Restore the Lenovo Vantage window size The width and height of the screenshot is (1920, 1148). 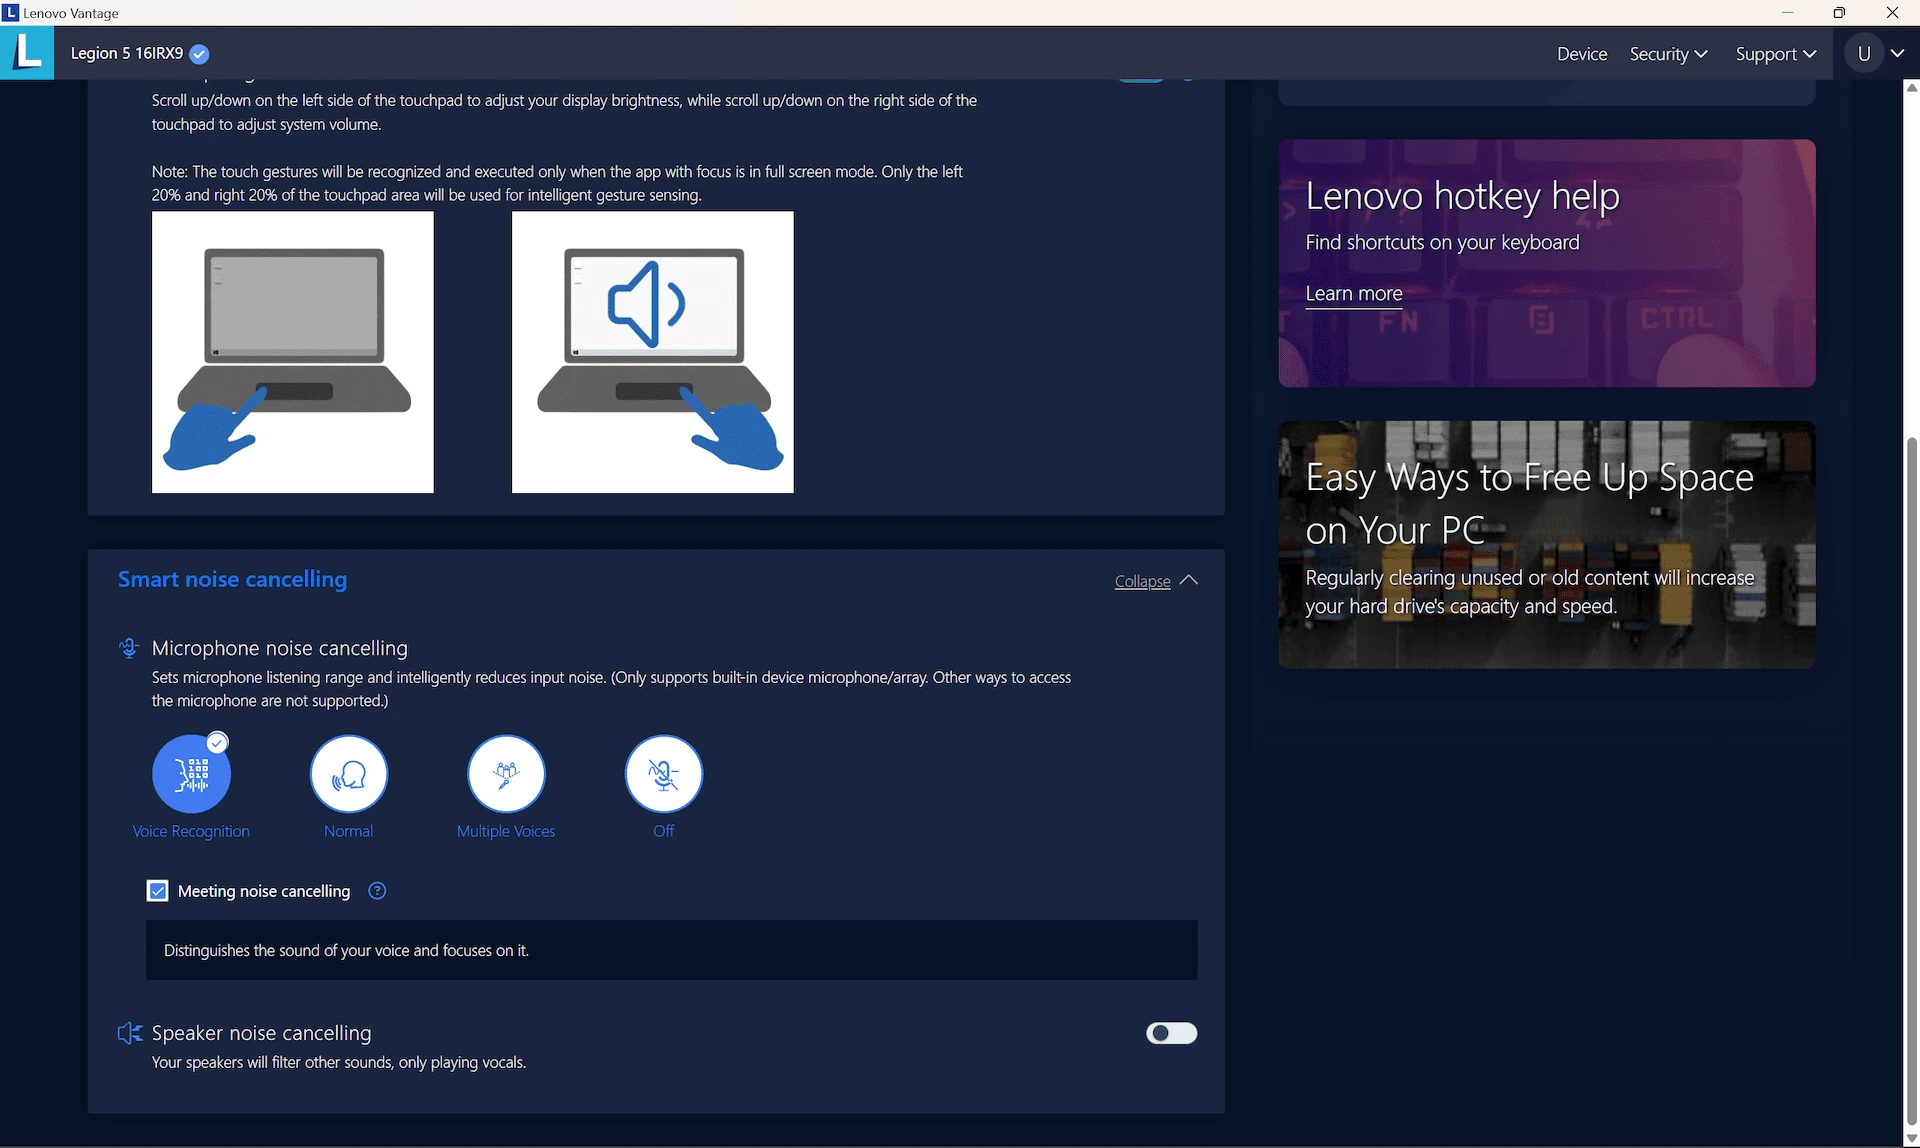1839,13
